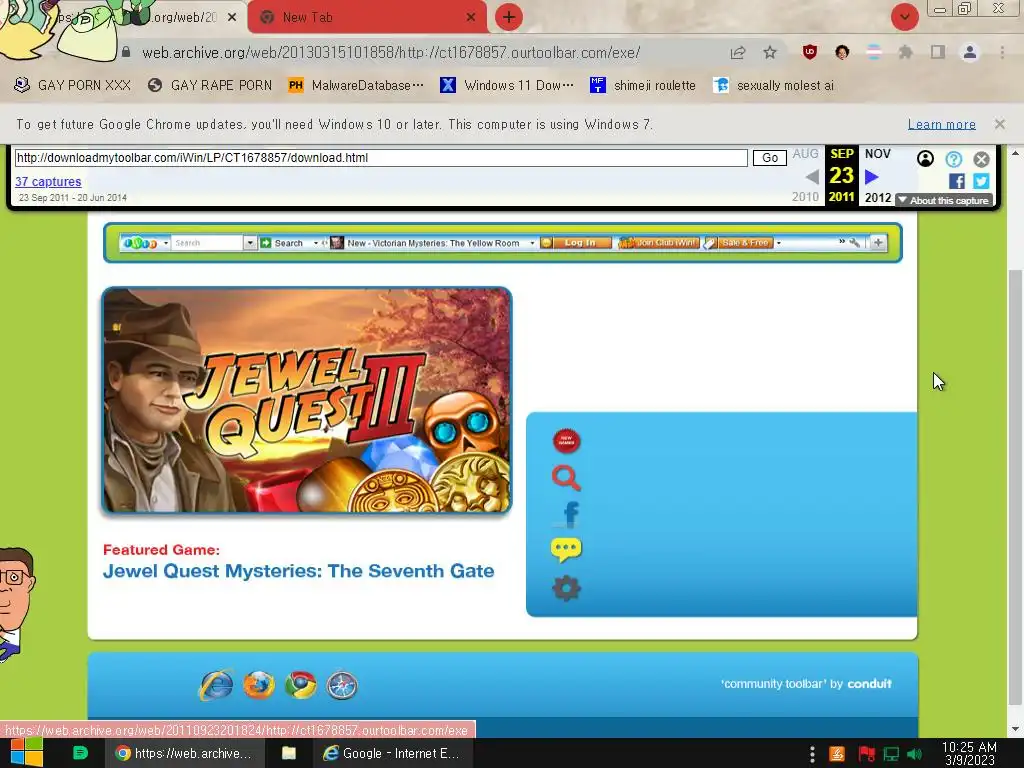
Task: Open Chrome three-dot menu
Action: pos(1002,52)
